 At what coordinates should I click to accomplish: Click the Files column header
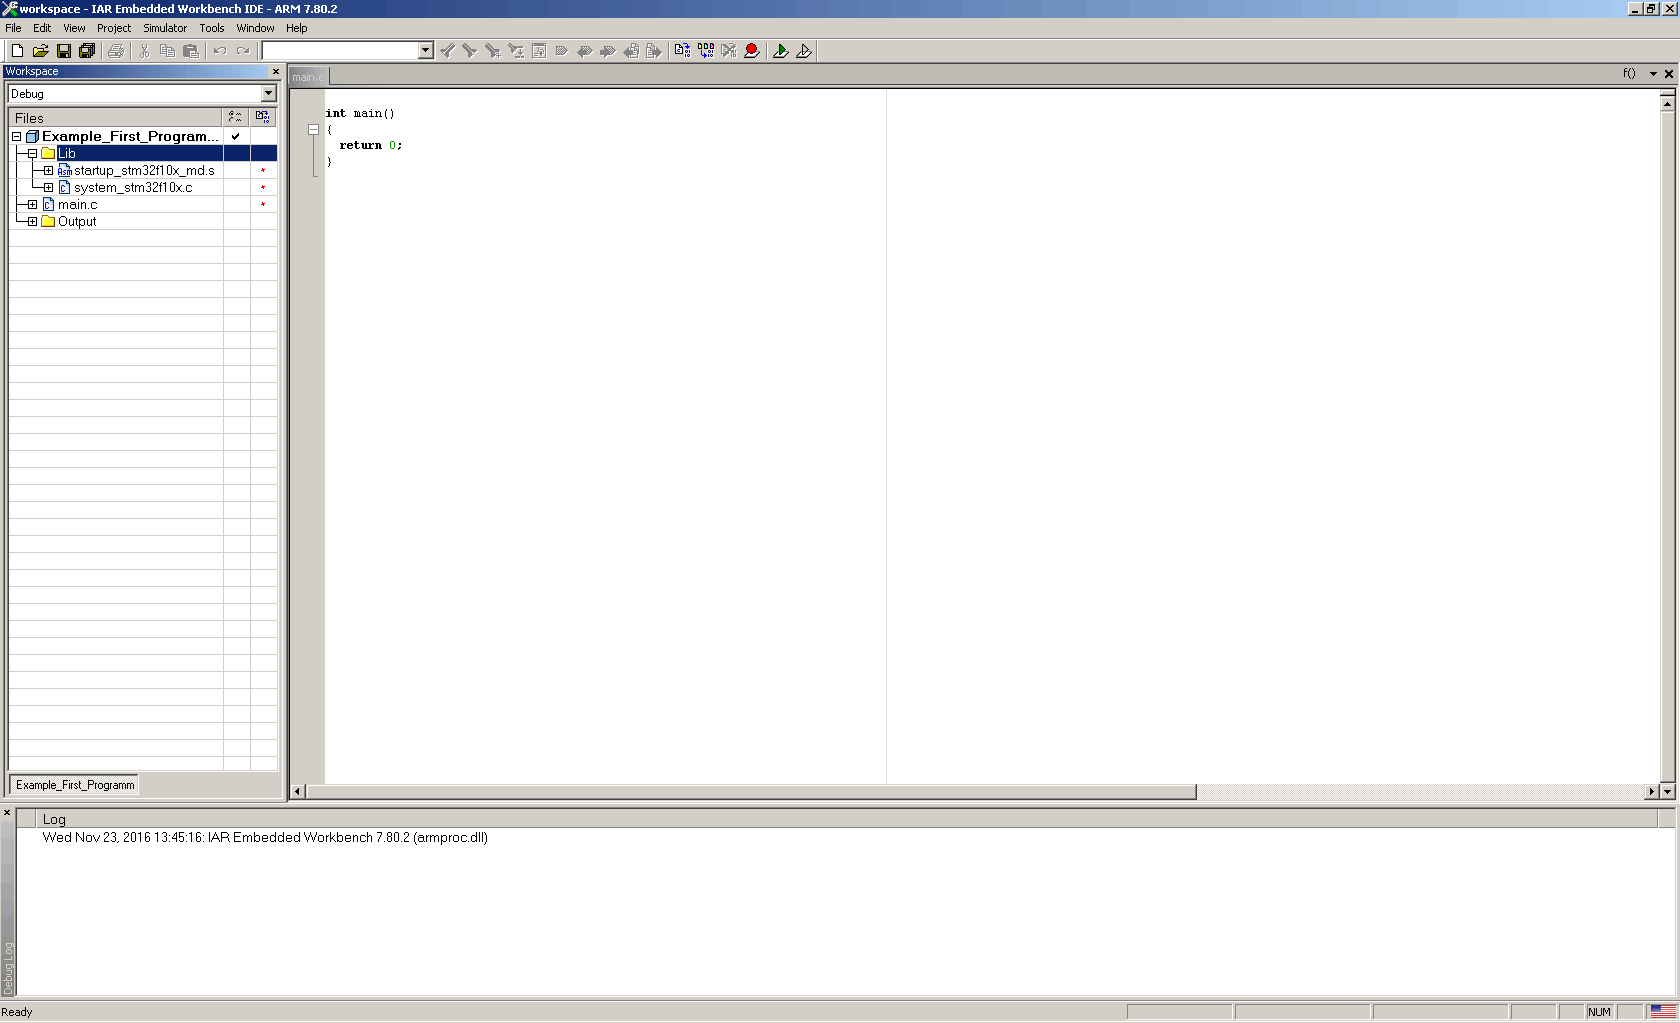tap(114, 118)
